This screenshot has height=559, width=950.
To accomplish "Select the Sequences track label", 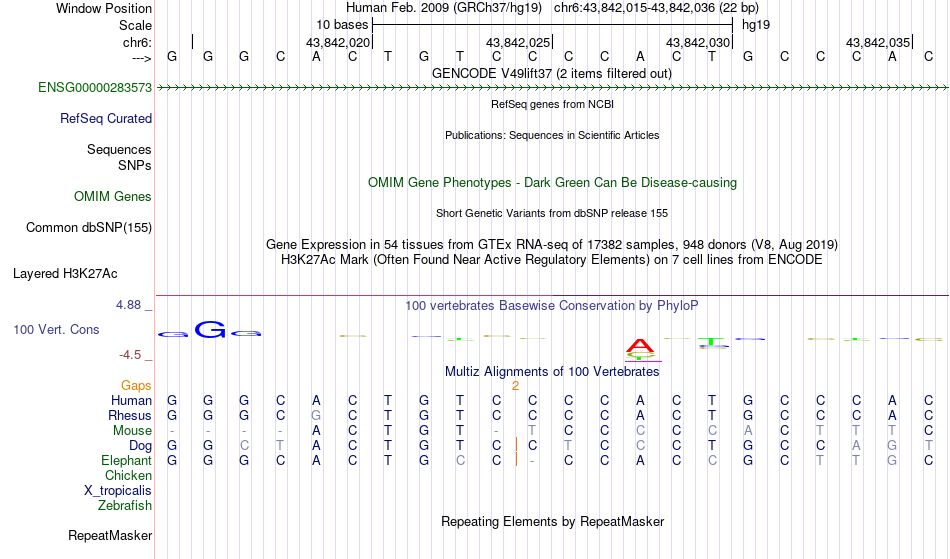I will pyautogui.click(x=119, y=150).
